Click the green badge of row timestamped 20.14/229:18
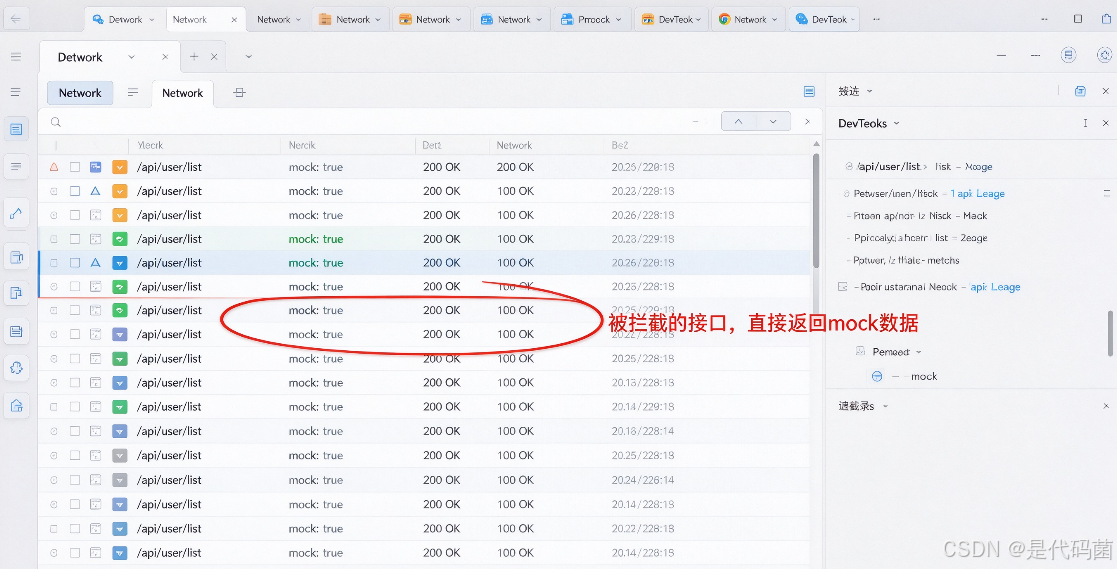1117x569 pixels. 120,407
